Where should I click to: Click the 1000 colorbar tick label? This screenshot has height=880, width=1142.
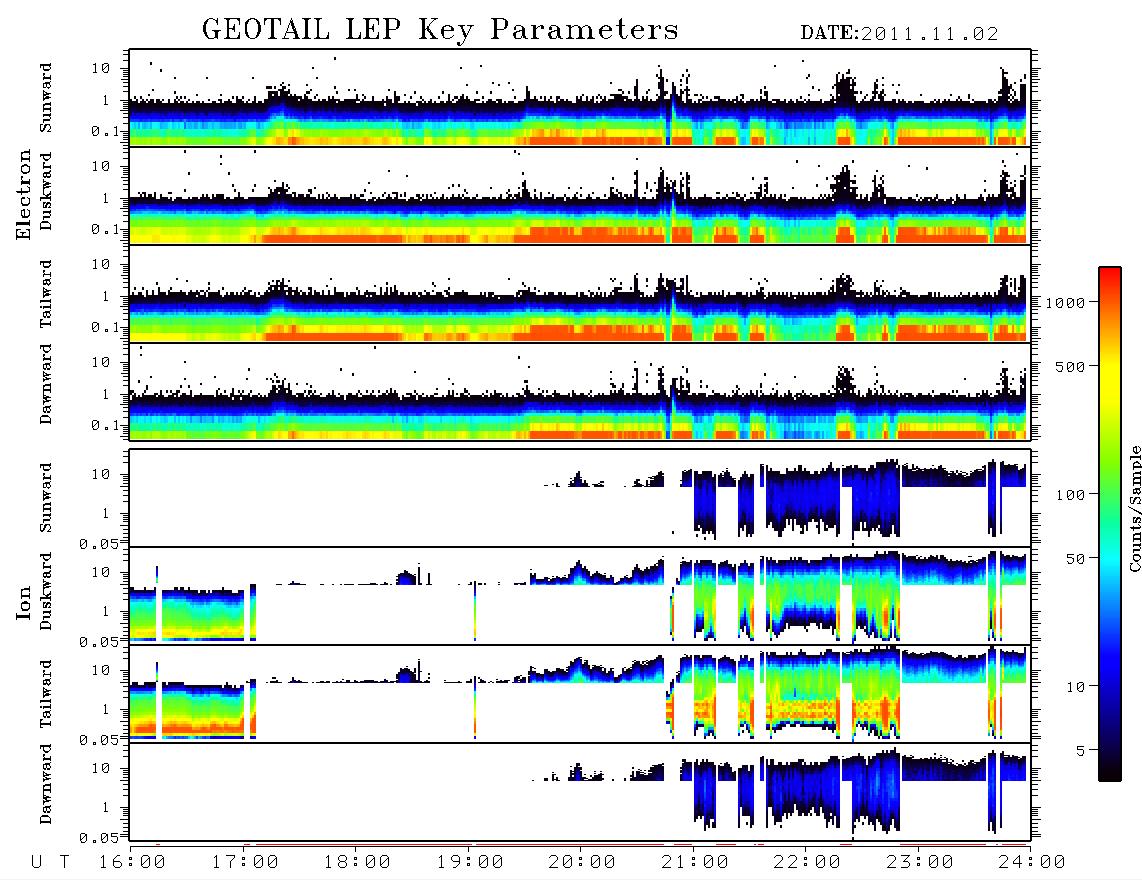pos(1066,303)
